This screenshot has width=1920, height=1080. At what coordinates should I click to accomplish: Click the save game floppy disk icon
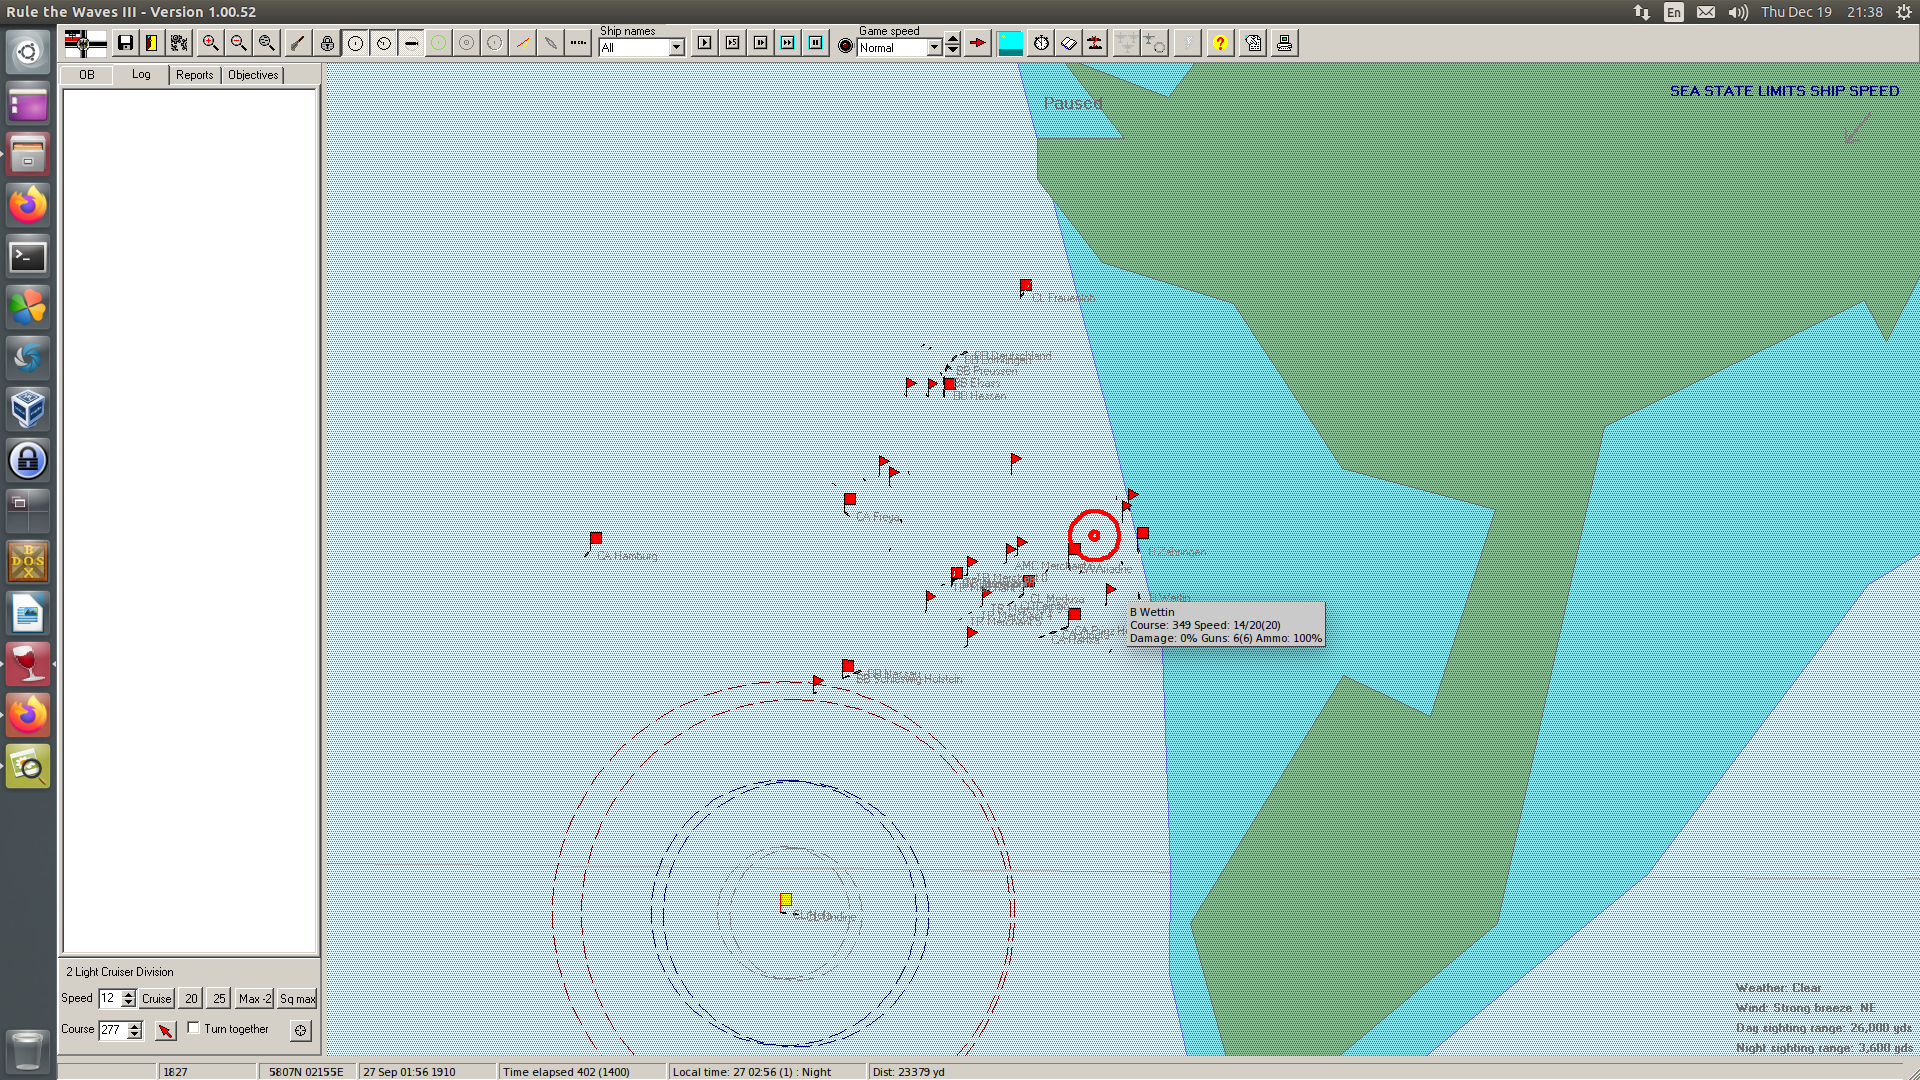(125, 43)
